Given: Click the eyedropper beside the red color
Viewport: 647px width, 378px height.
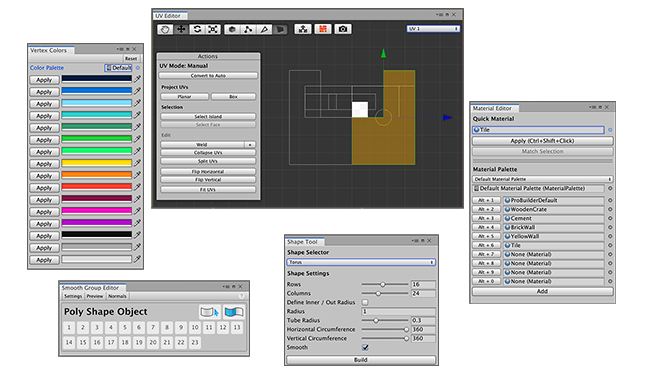Looking at the screenshot, I should click(137, 187).
